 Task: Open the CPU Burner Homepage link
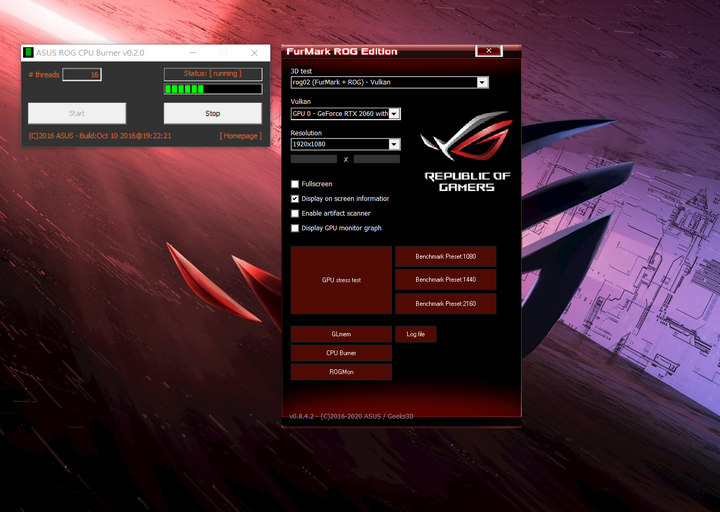pos(241,136)
